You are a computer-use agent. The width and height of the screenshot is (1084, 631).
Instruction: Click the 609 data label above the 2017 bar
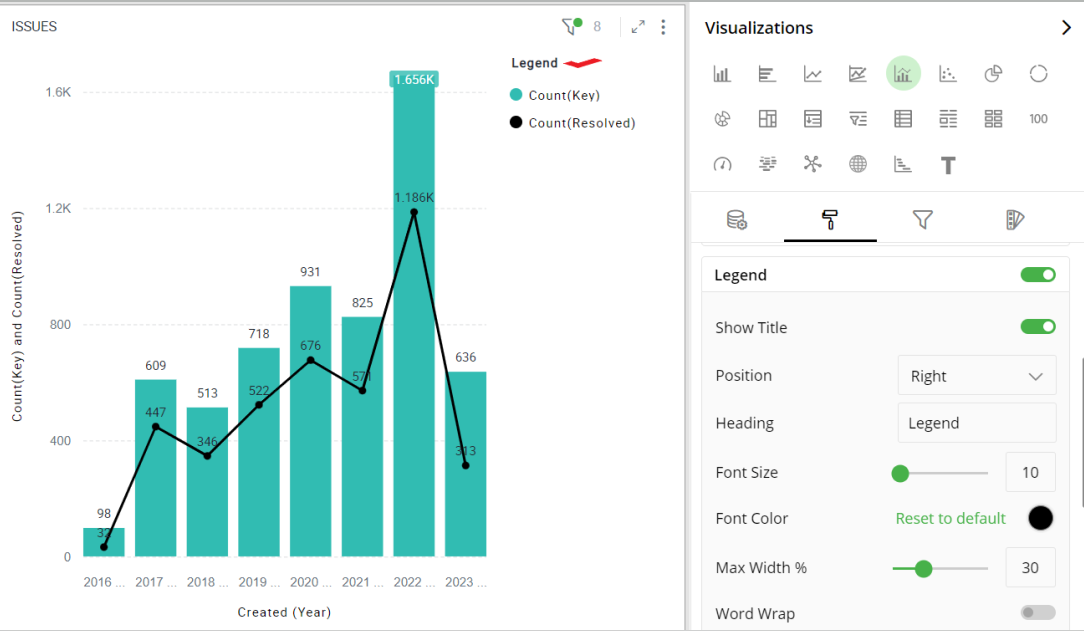[x=156, y=366]
